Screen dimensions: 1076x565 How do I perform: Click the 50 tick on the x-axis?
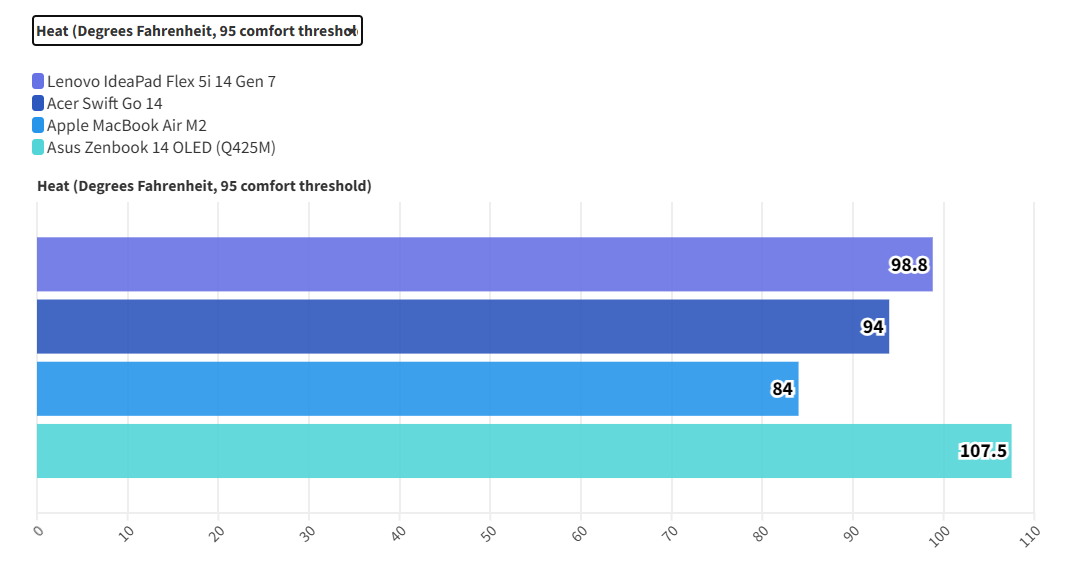(487, 533)
